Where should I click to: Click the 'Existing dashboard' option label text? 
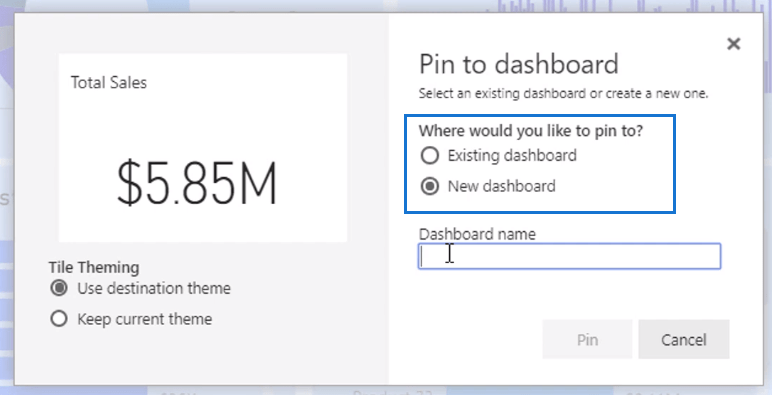pyautogui.click(x=512, y=156)
